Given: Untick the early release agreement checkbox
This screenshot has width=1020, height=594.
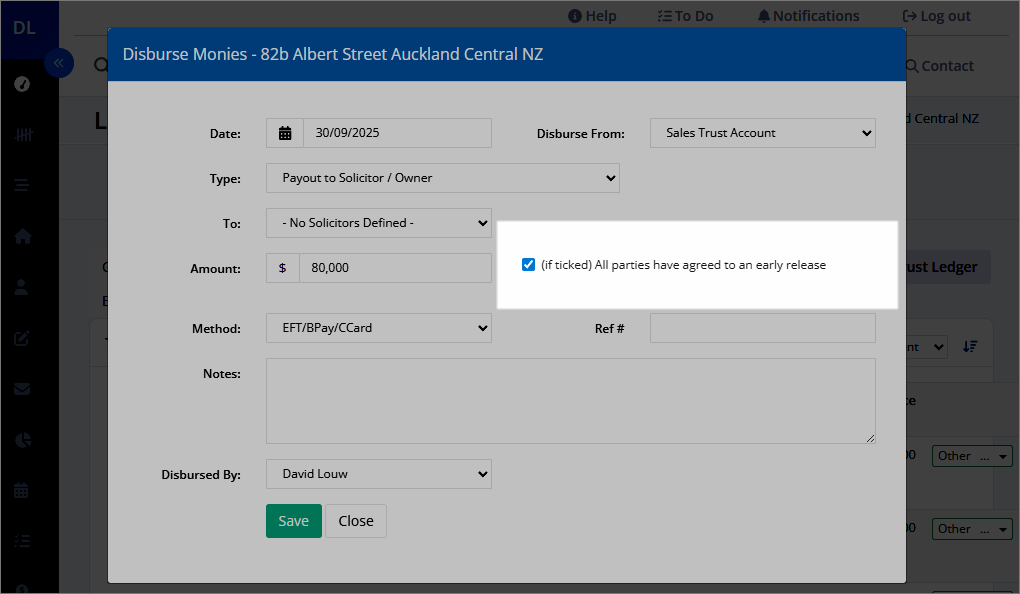Looking at the screenshot, I should (528, 265).
